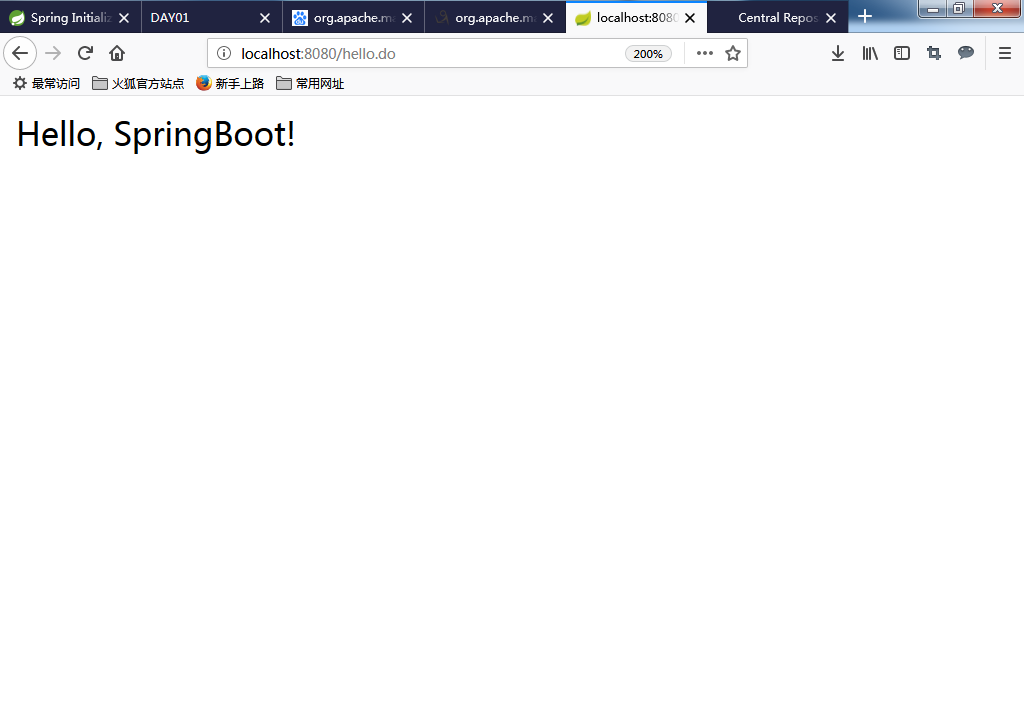This screenshot has width=1024, height=728.
Task: Bookmark this page with the star icon
Action: (733, 53)
